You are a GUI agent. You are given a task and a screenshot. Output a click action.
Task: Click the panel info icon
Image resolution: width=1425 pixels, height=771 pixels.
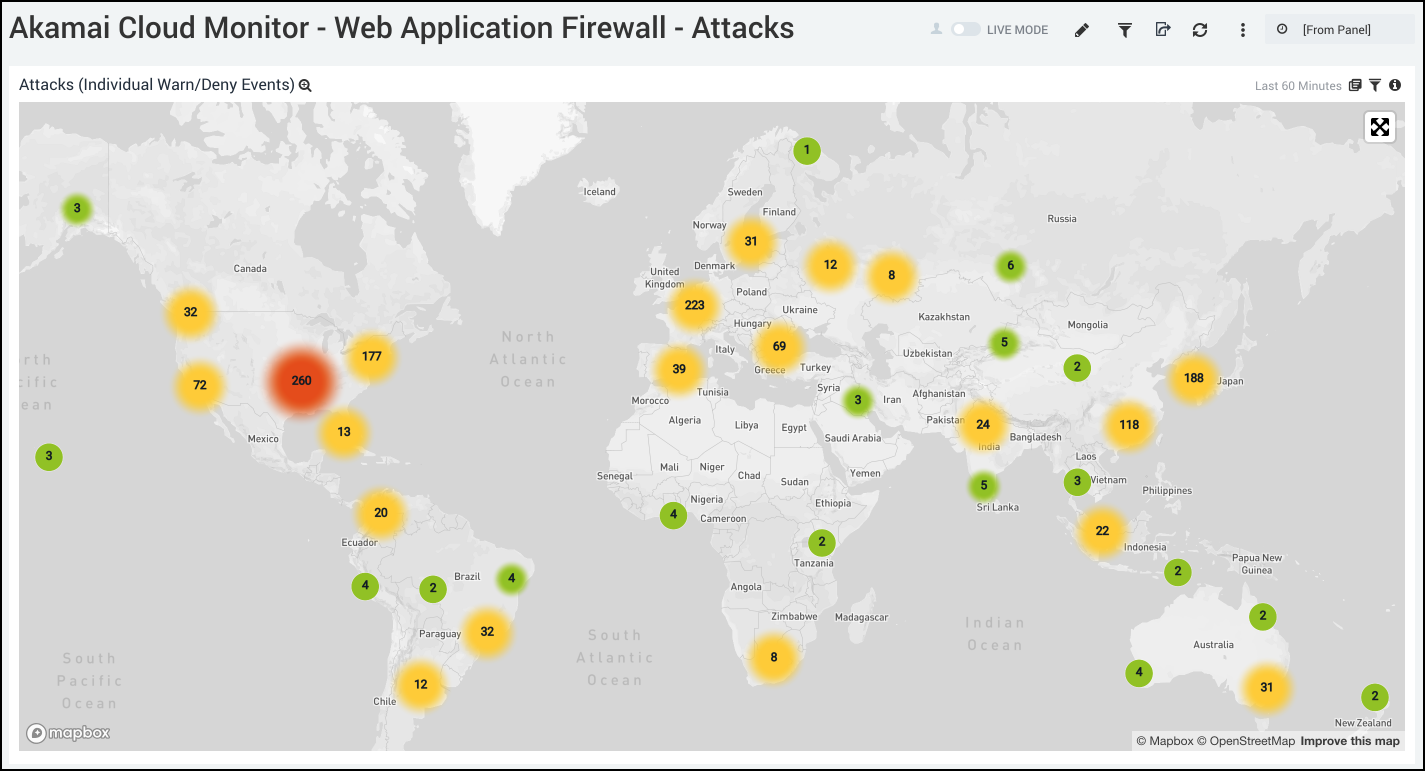pyautogui.click(x=1394, y=85)
